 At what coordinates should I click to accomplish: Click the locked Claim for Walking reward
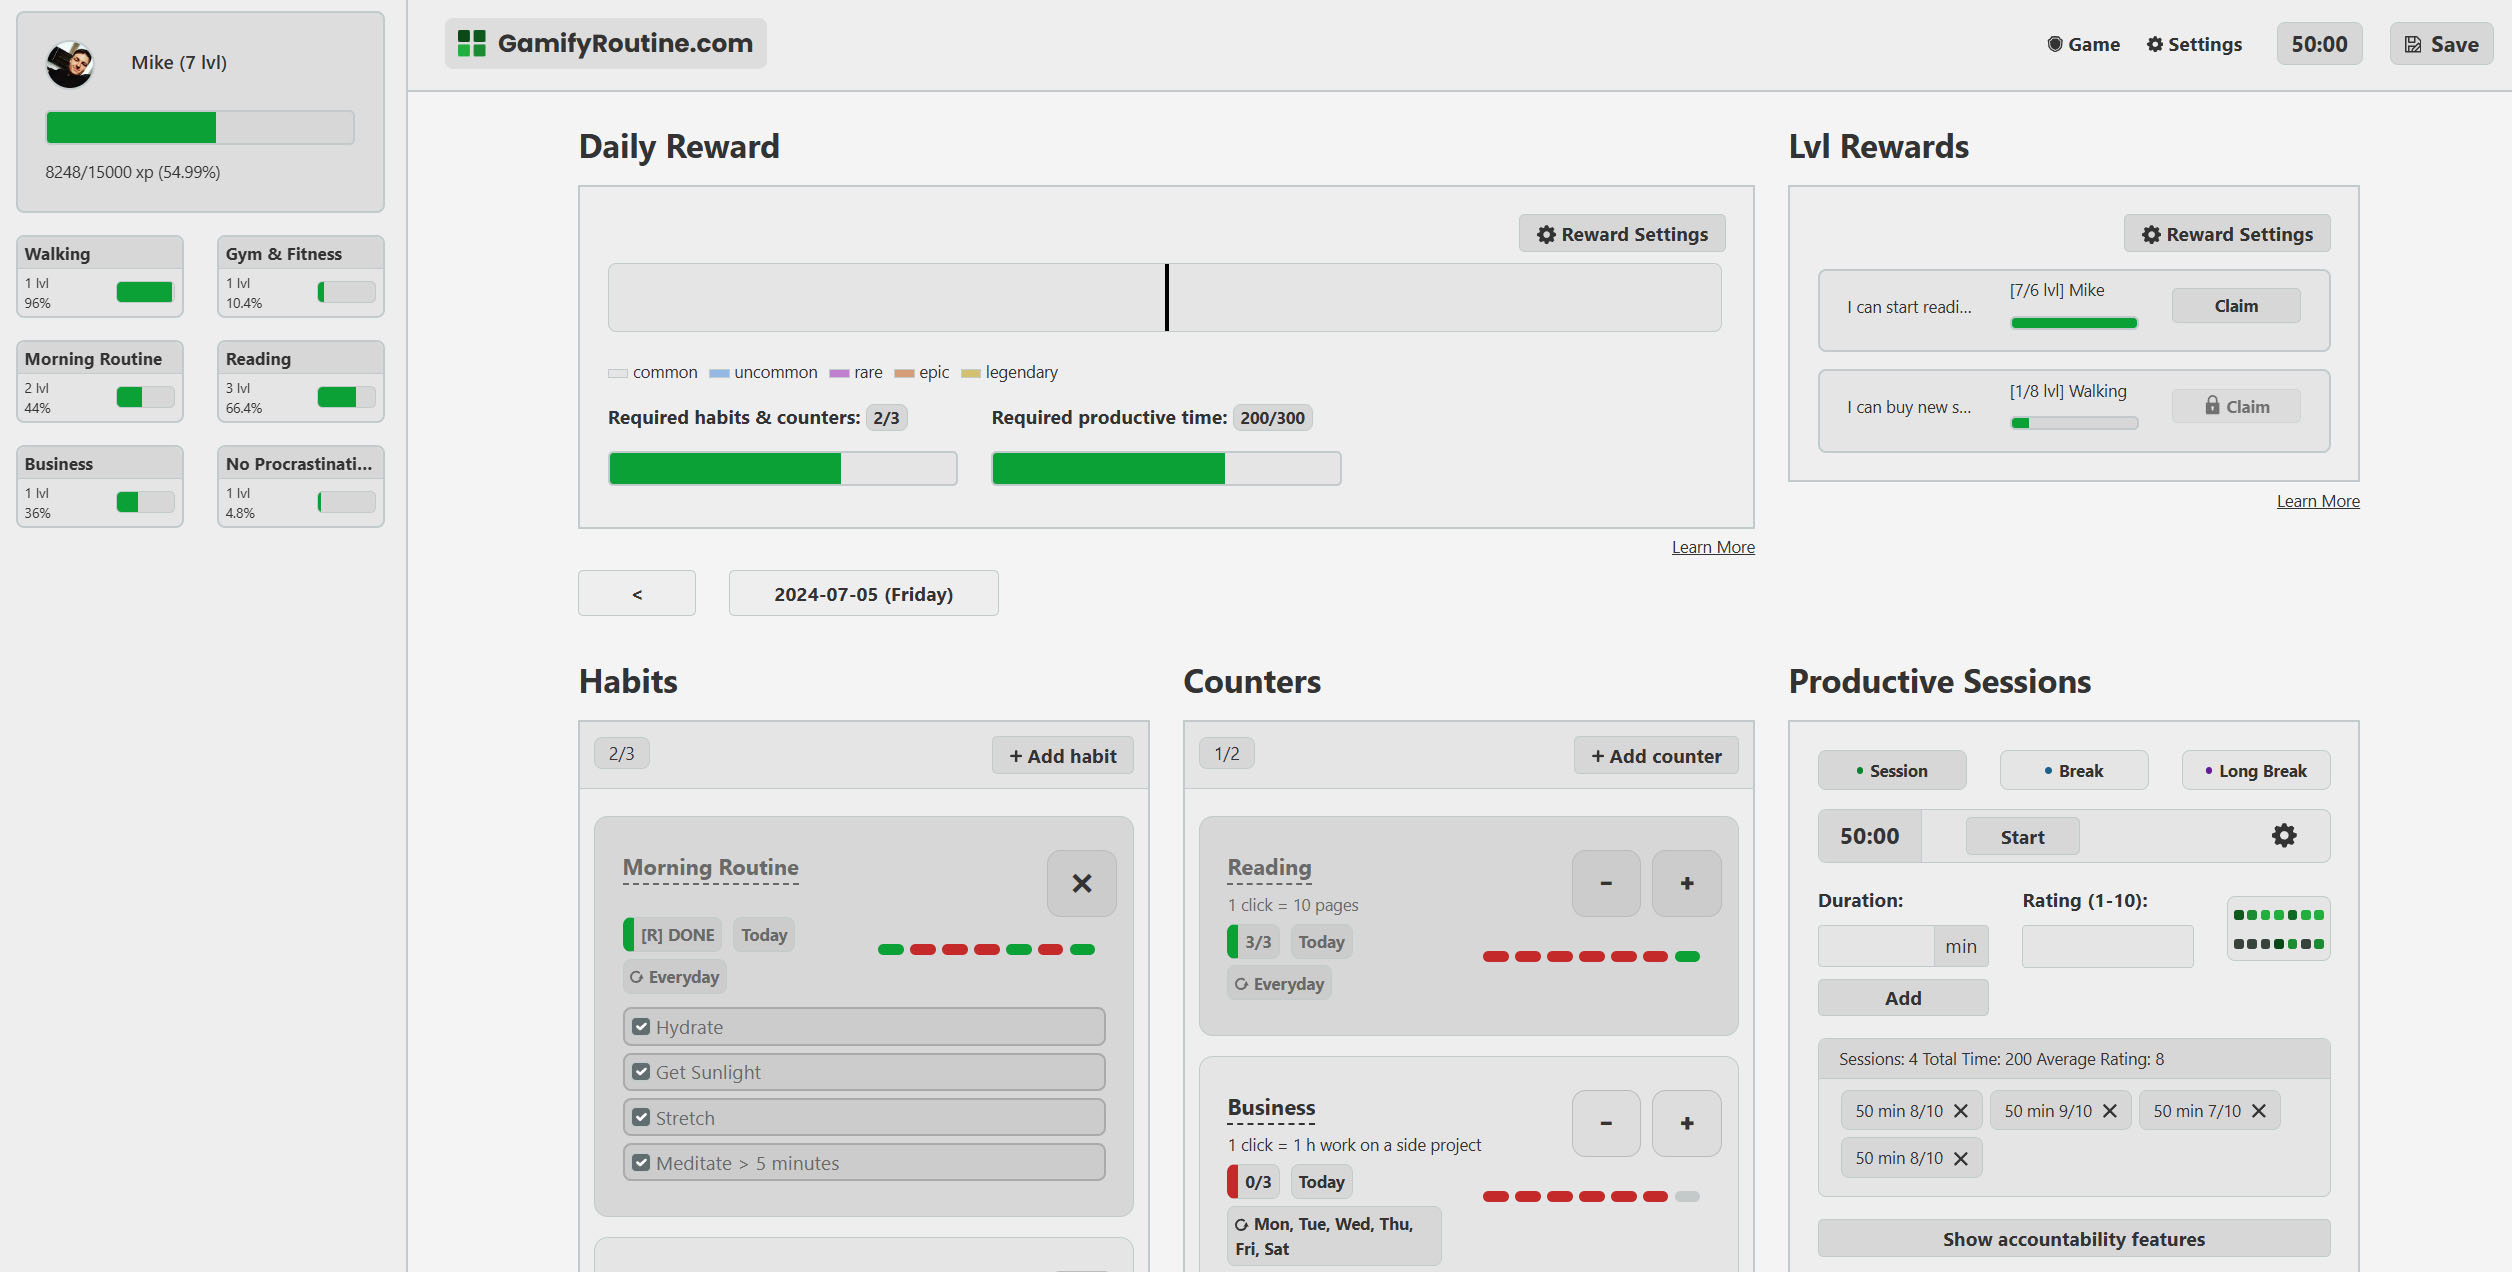tap(2236, 406)
